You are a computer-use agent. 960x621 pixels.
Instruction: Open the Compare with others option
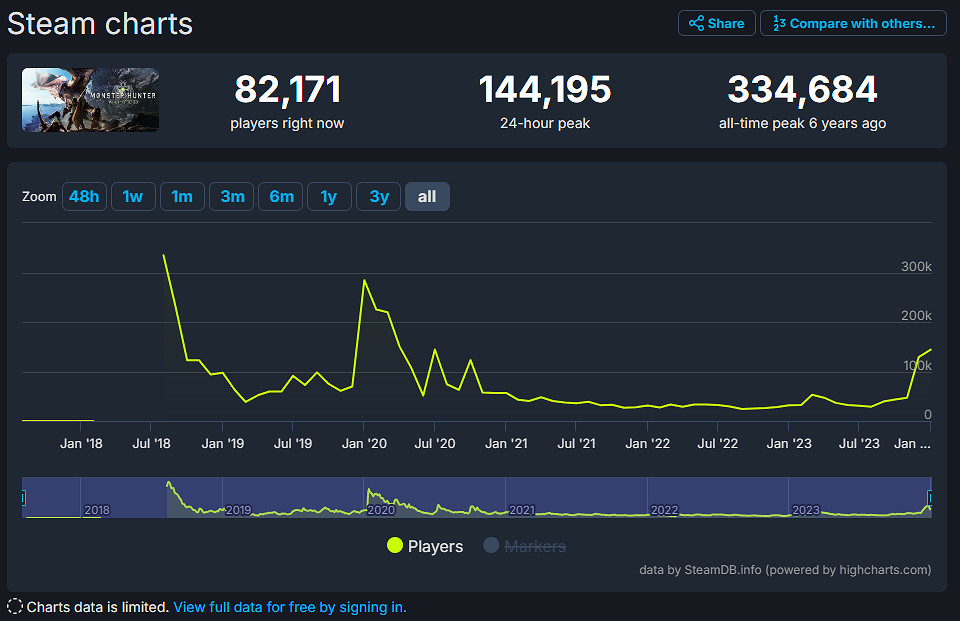coord(853,23)
